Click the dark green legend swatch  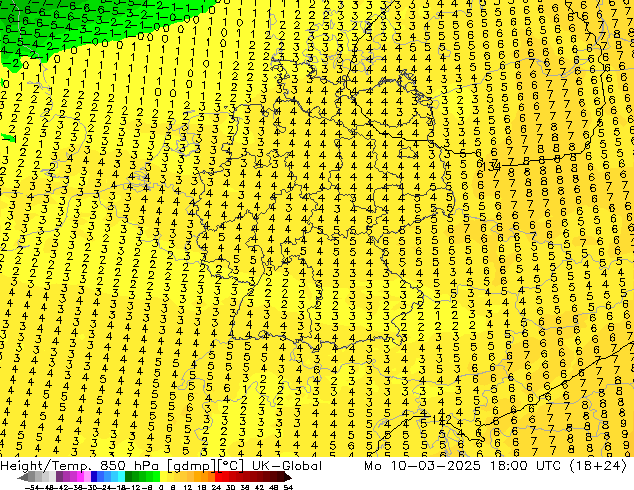[x=128, y=477]
